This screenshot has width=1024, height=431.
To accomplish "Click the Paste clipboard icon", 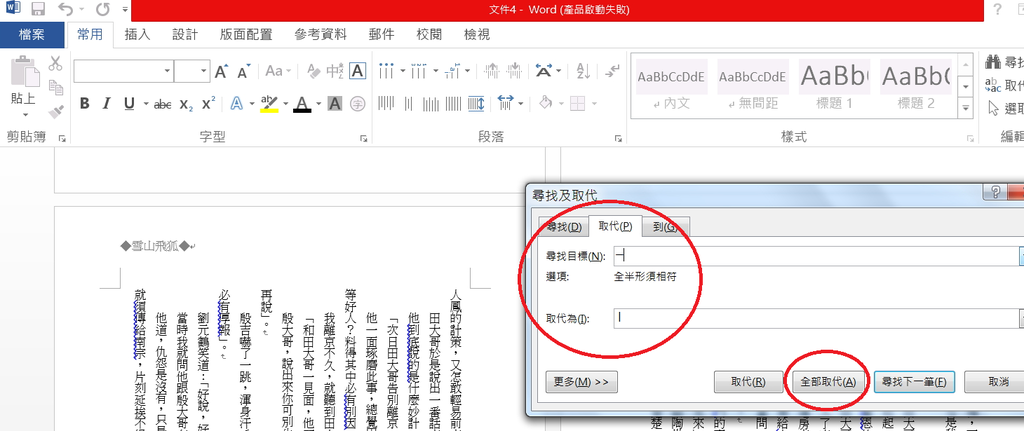I will click(24, 70).
